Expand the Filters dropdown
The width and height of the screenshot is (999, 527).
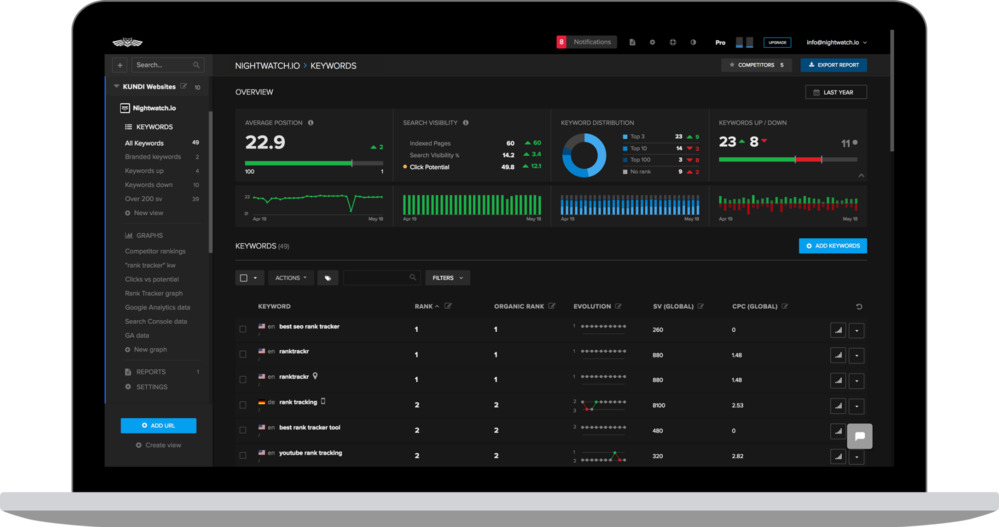pyautogui.click(x=447, y=278)
